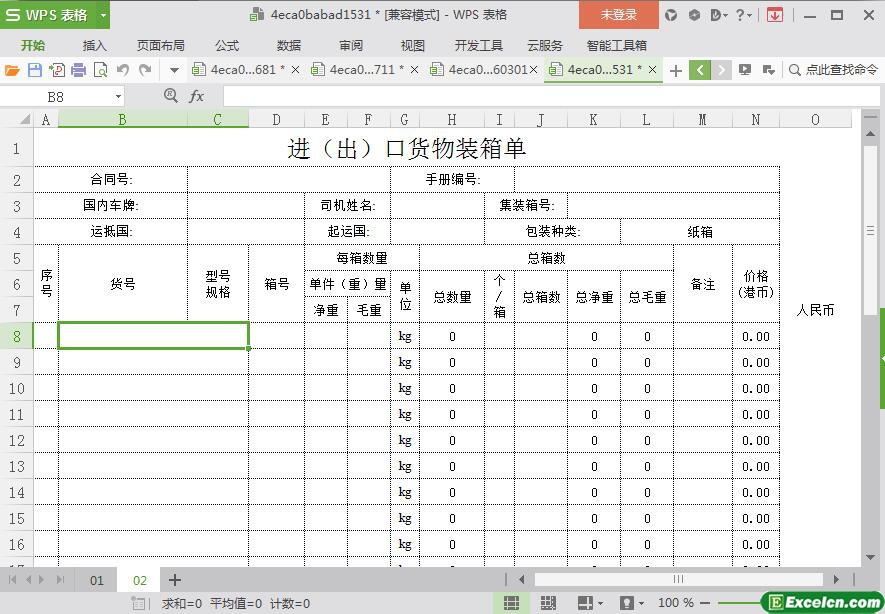885x614 pixels.
Task: Open the 云服务 ribbon tab
Action: (545, 45)
